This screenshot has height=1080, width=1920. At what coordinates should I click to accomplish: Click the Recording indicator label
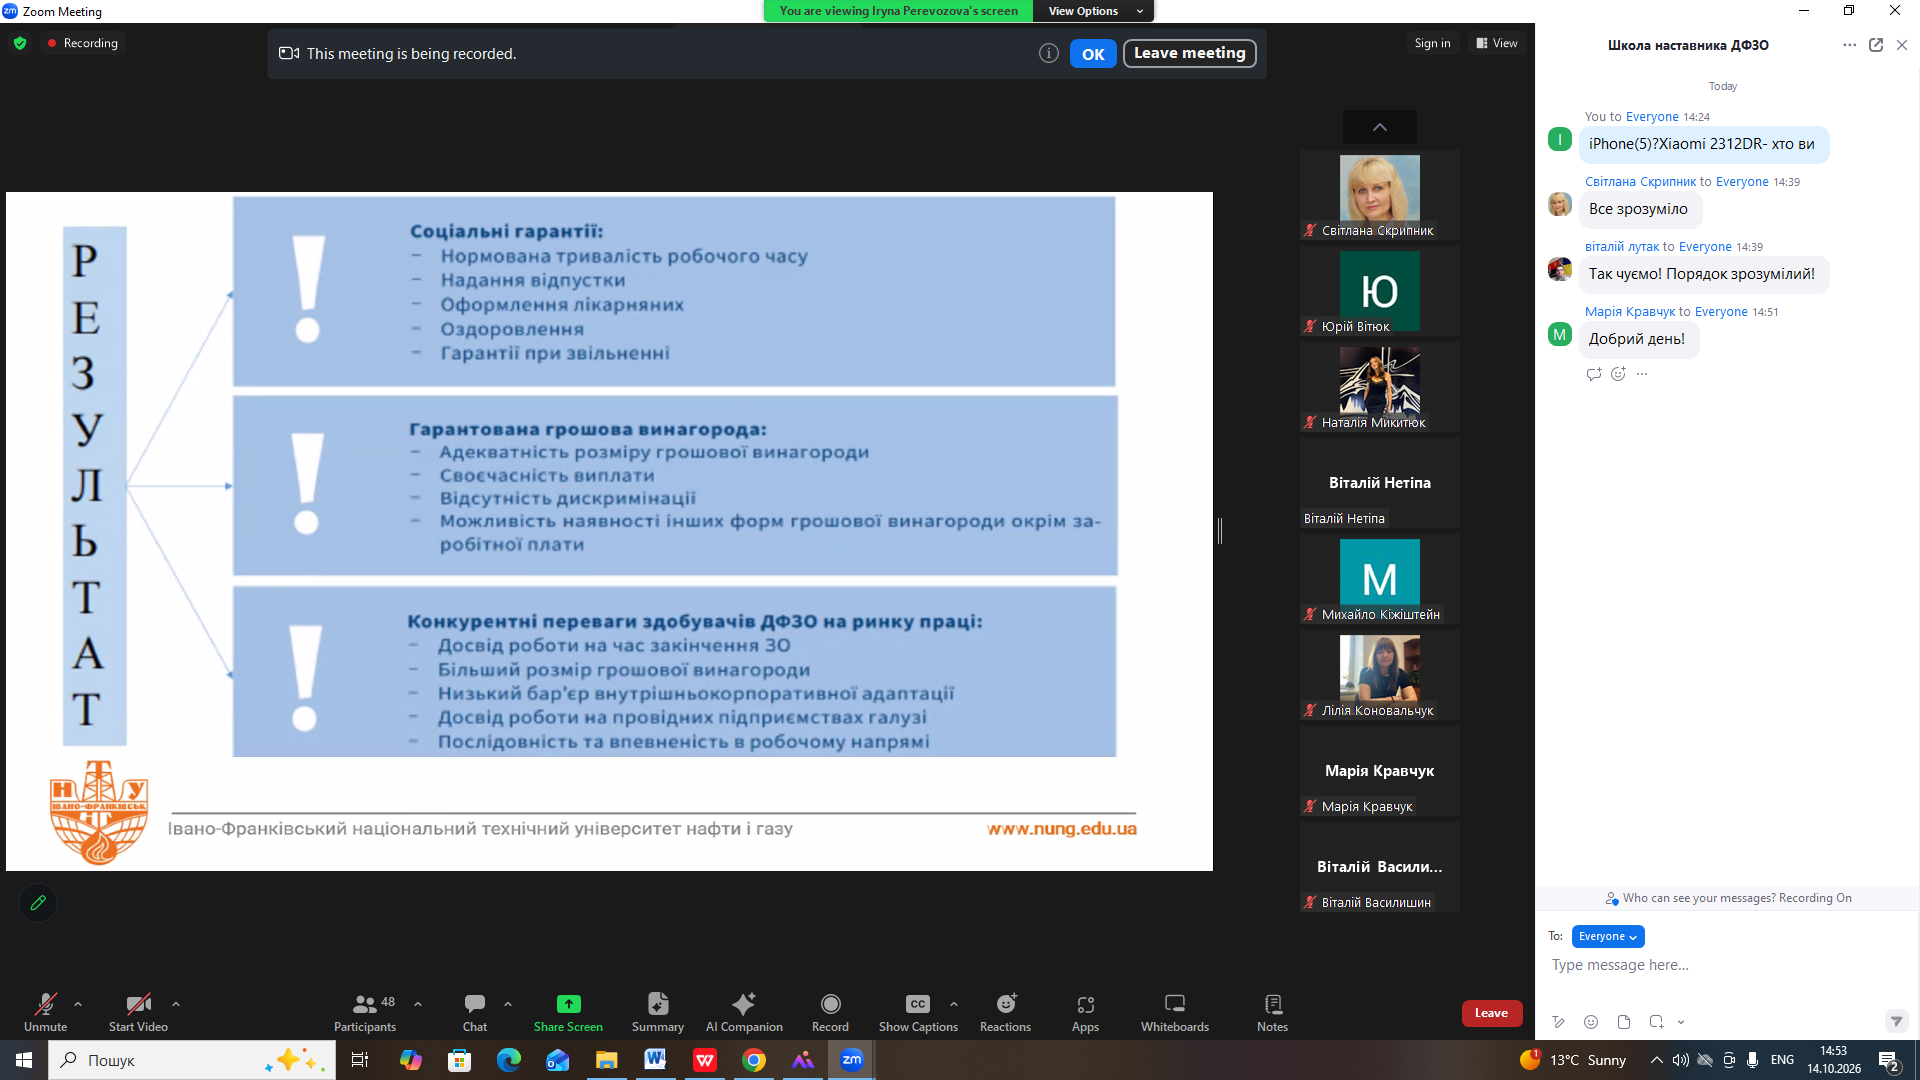point(82,43)
